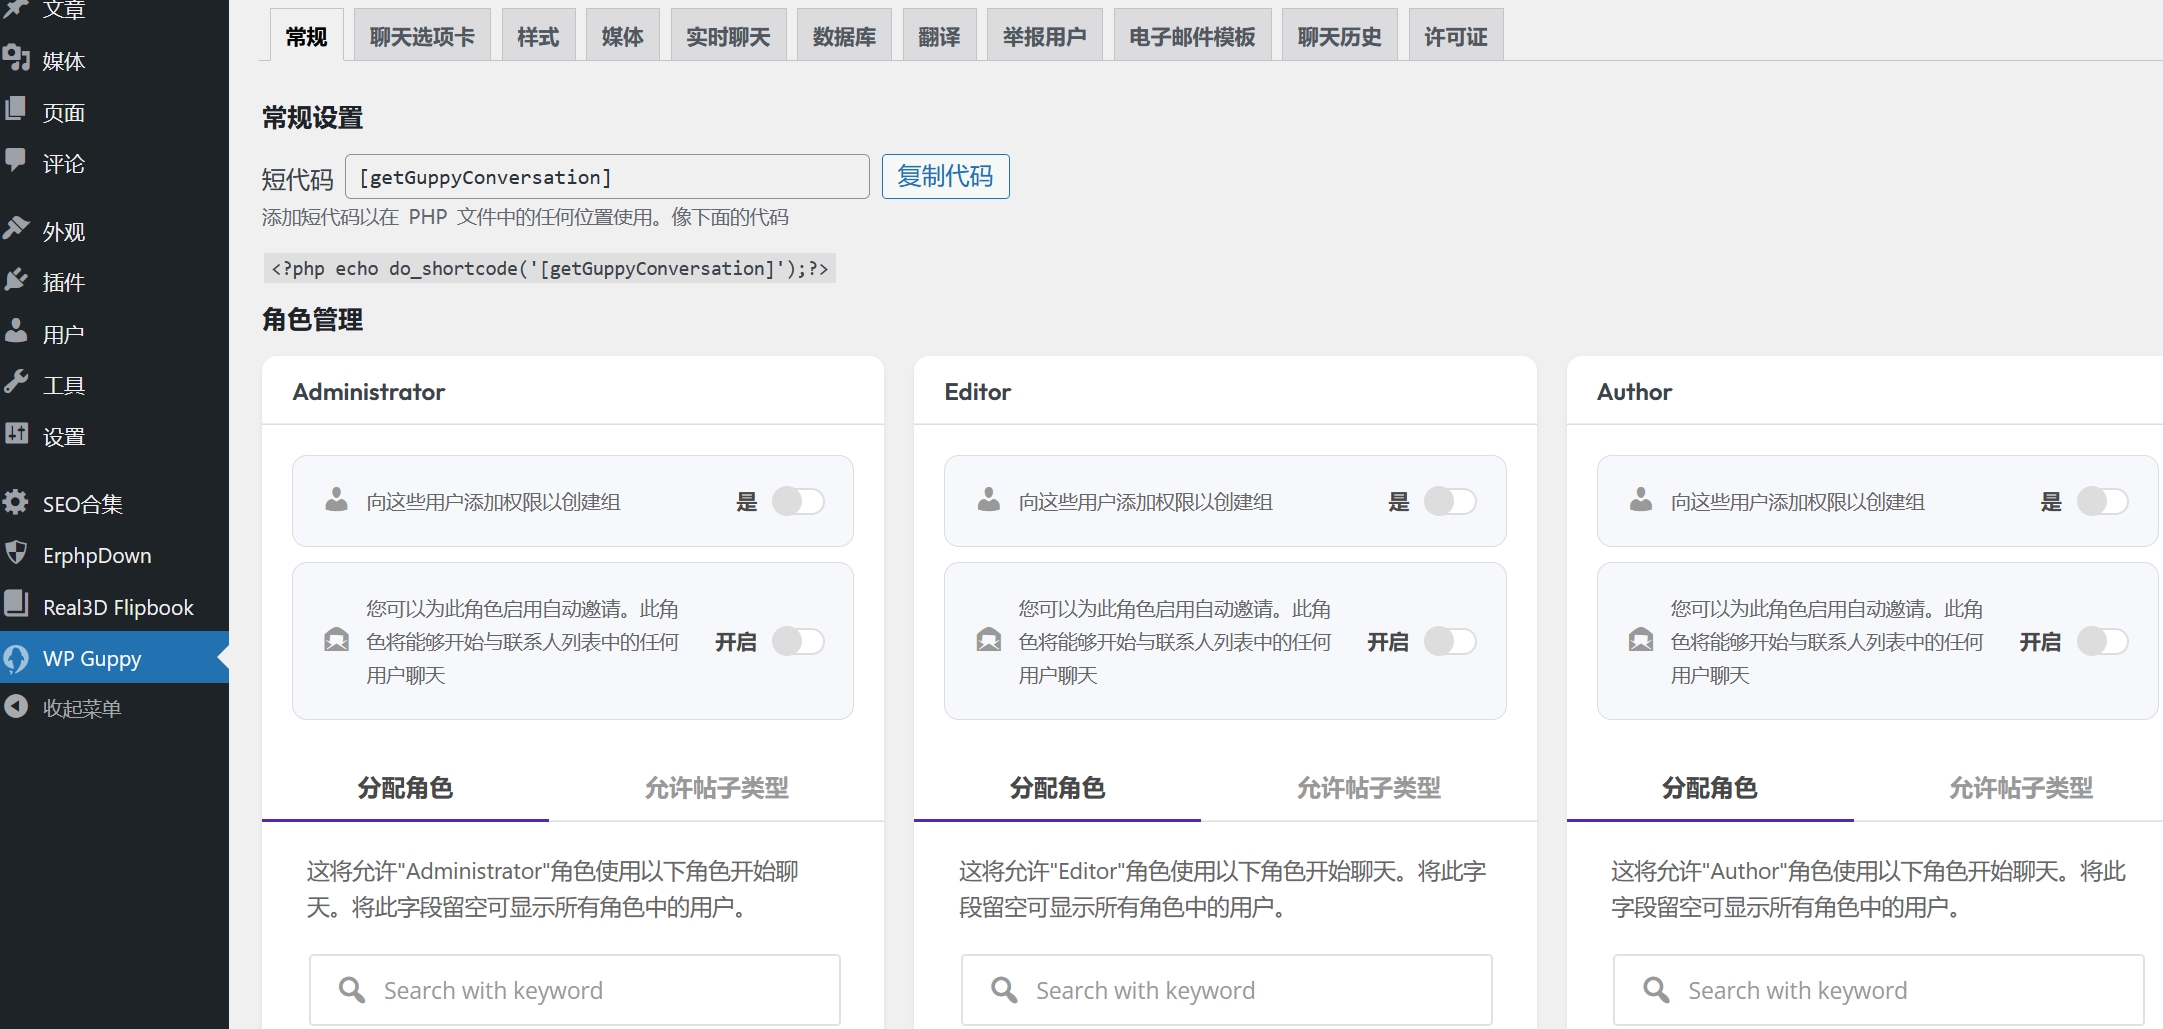Enable group creation toggle for Author
Viewport: 2163px width, 1029px height.
click(x=2102, y=501)
